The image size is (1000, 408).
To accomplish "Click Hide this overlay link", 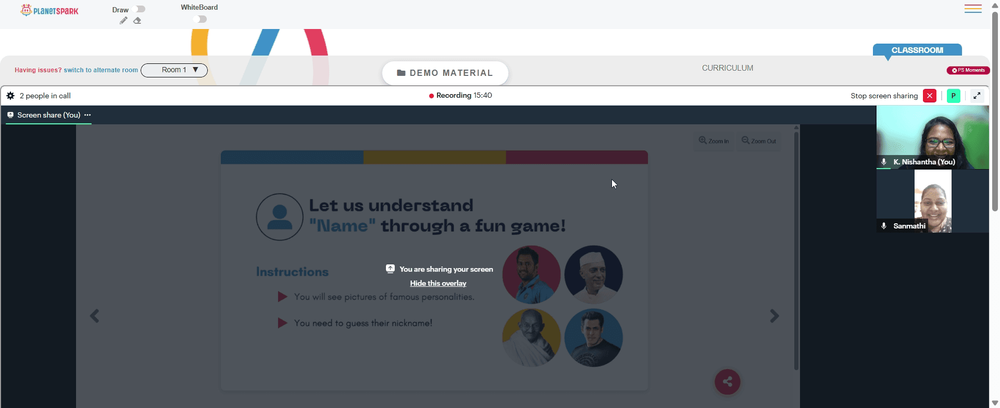I will (438, 283).
